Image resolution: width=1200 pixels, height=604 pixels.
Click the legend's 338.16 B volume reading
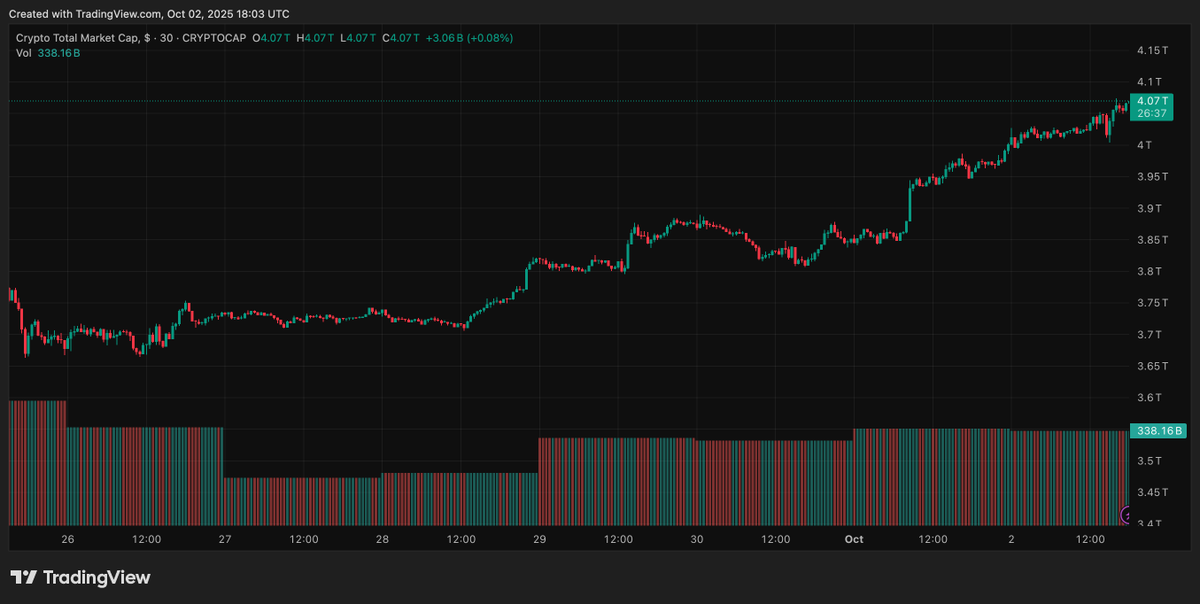click(58, 52)
